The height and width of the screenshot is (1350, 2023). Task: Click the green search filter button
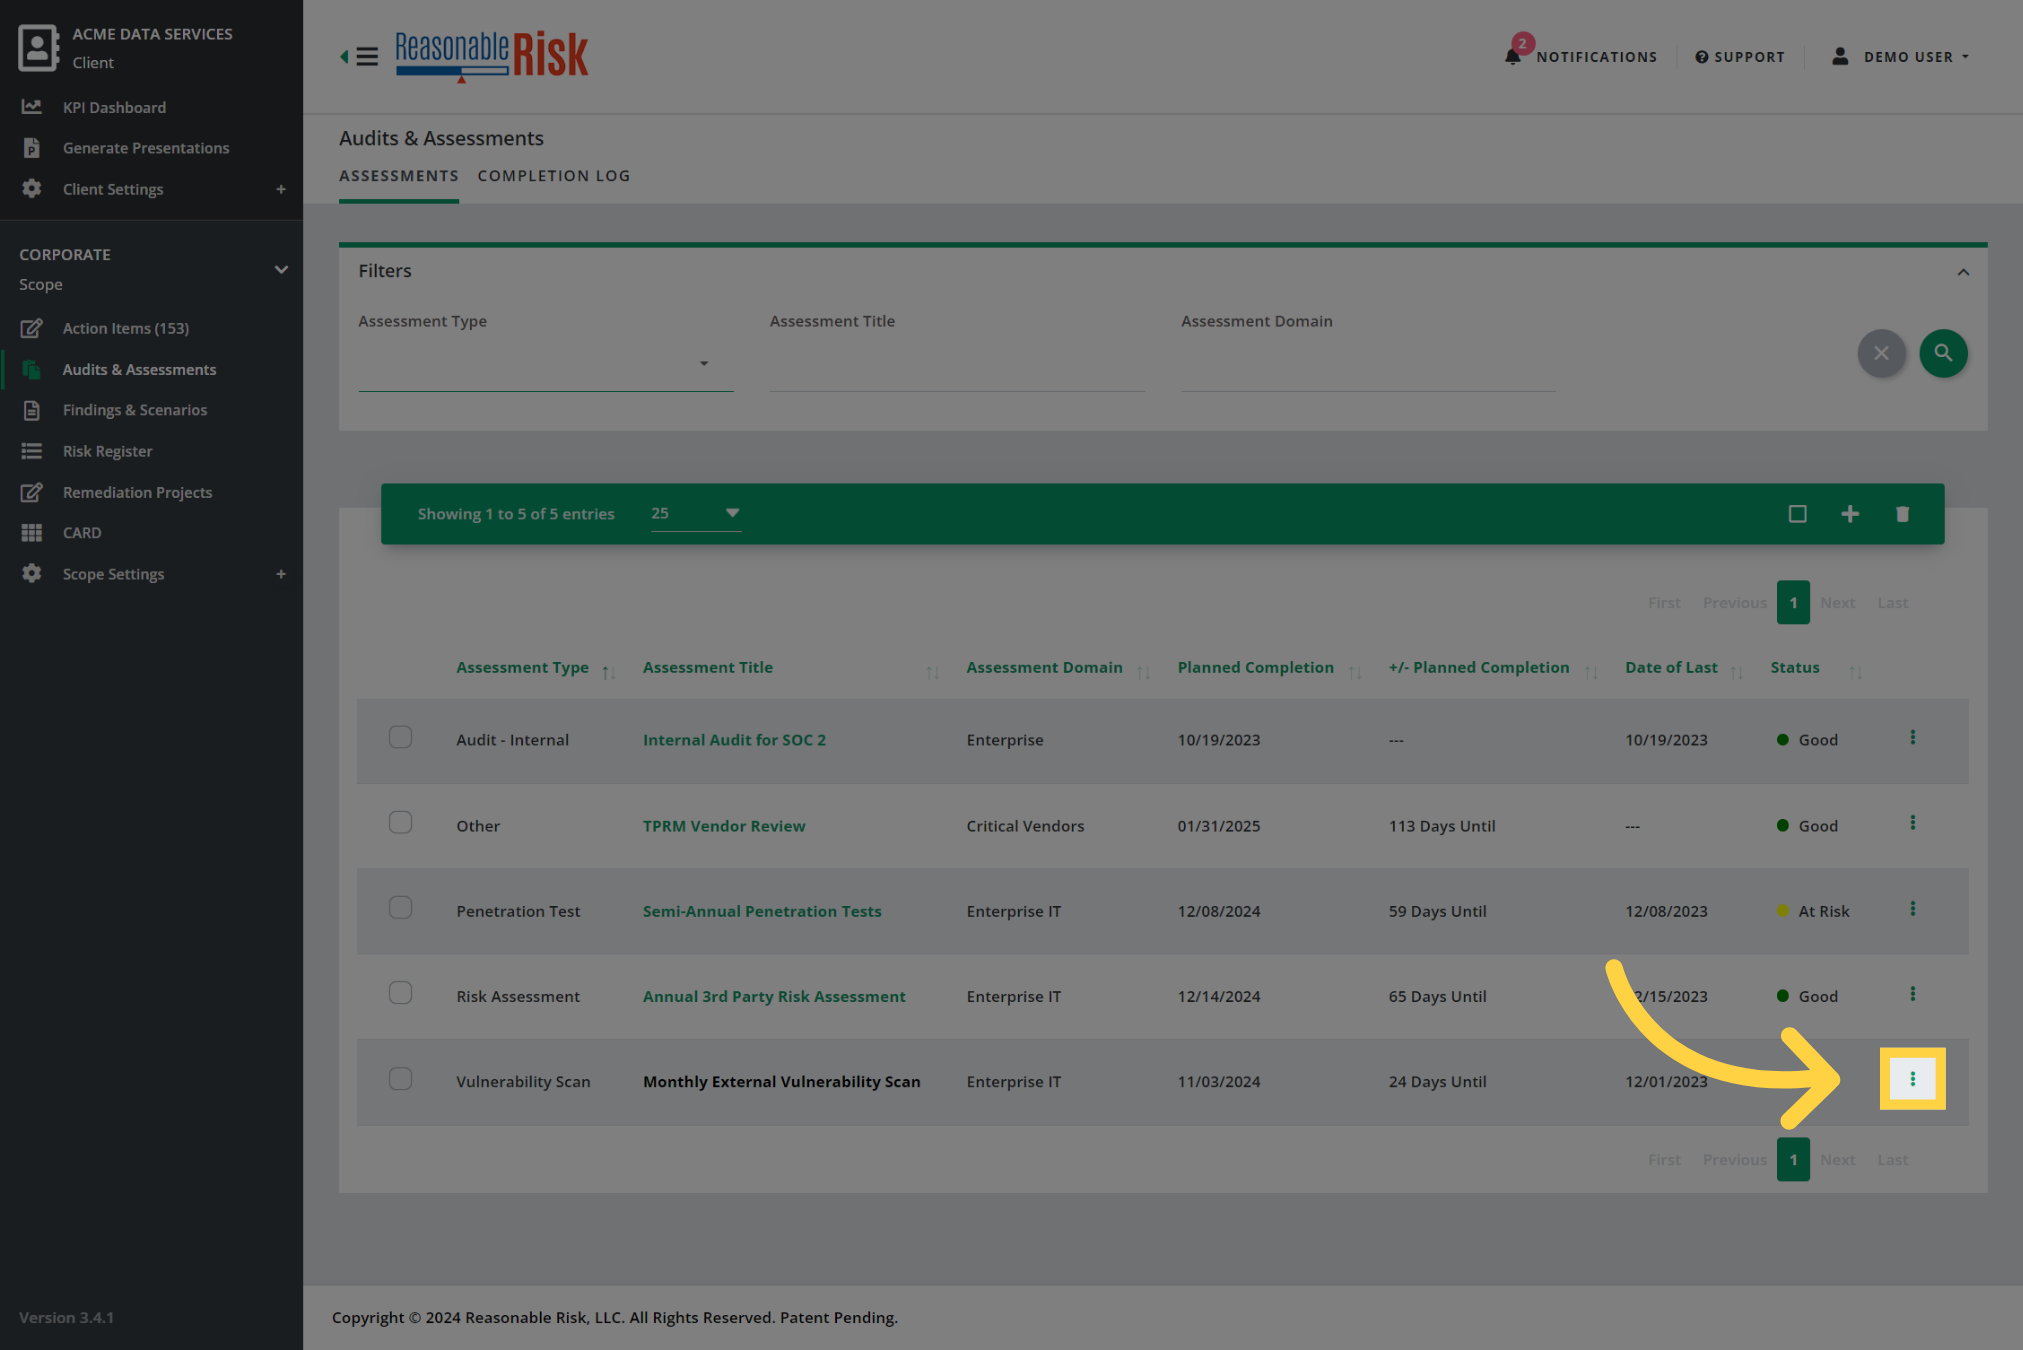[1943, 353]
